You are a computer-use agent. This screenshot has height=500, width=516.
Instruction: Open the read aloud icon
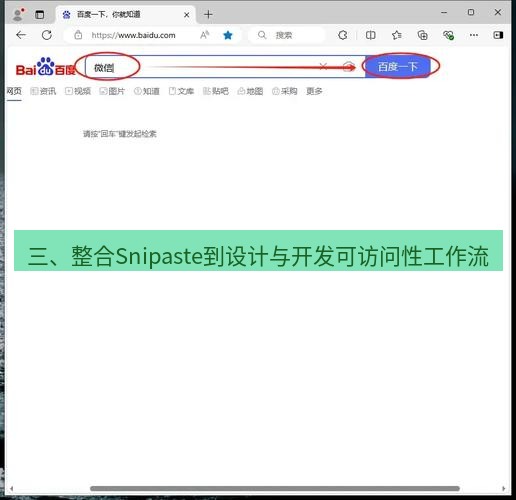point(205,35)
